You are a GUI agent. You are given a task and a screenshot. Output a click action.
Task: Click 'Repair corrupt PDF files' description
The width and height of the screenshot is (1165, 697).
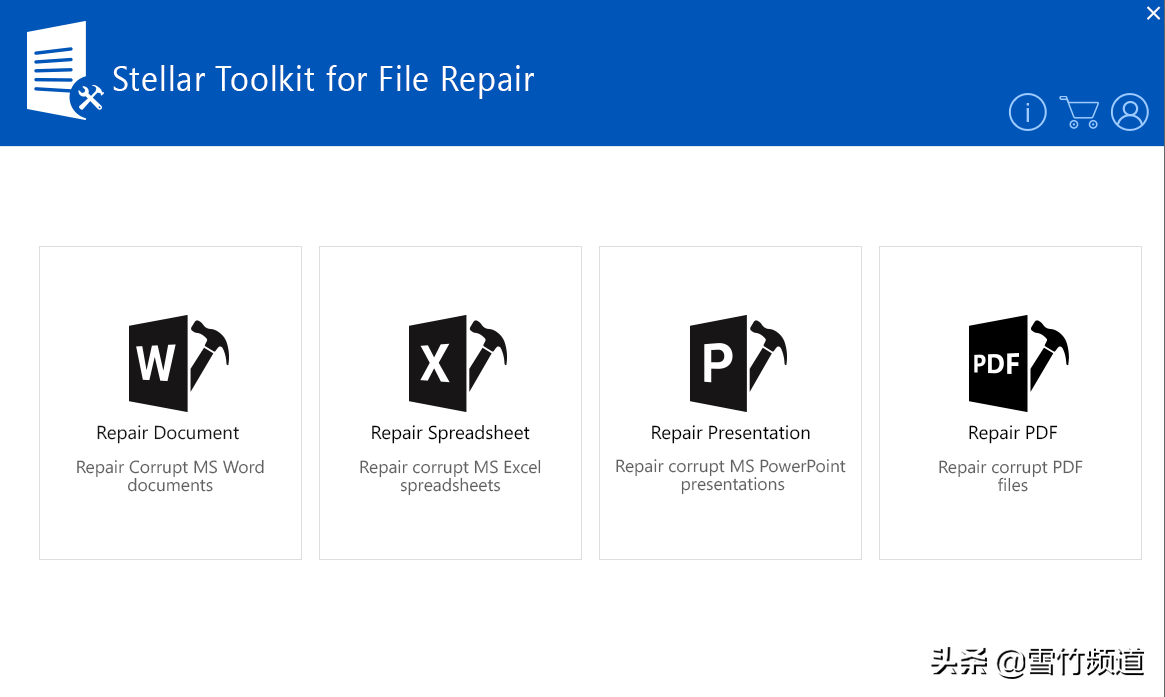1011,476
